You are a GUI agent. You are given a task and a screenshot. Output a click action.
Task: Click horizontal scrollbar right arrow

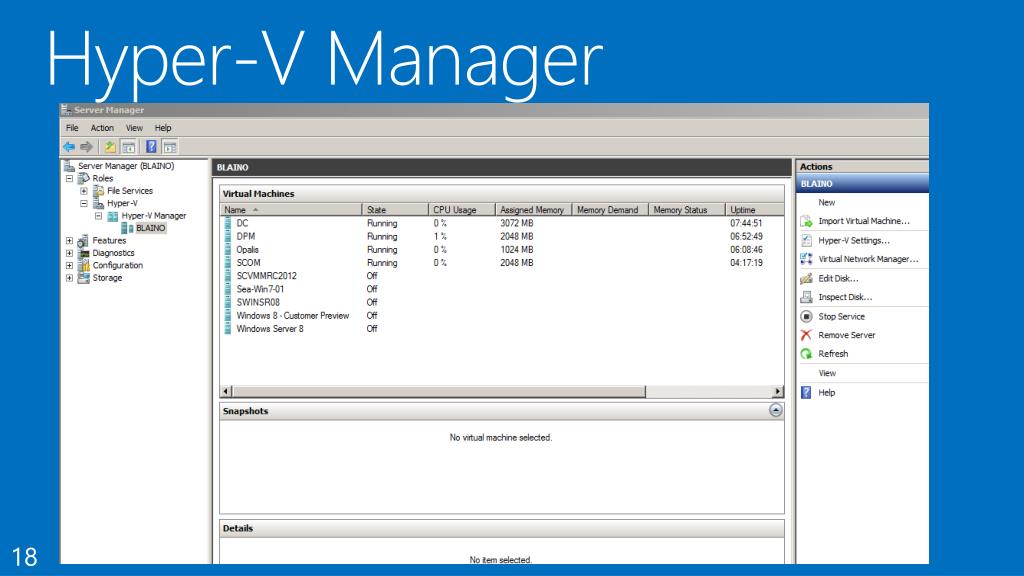(778, 391)
